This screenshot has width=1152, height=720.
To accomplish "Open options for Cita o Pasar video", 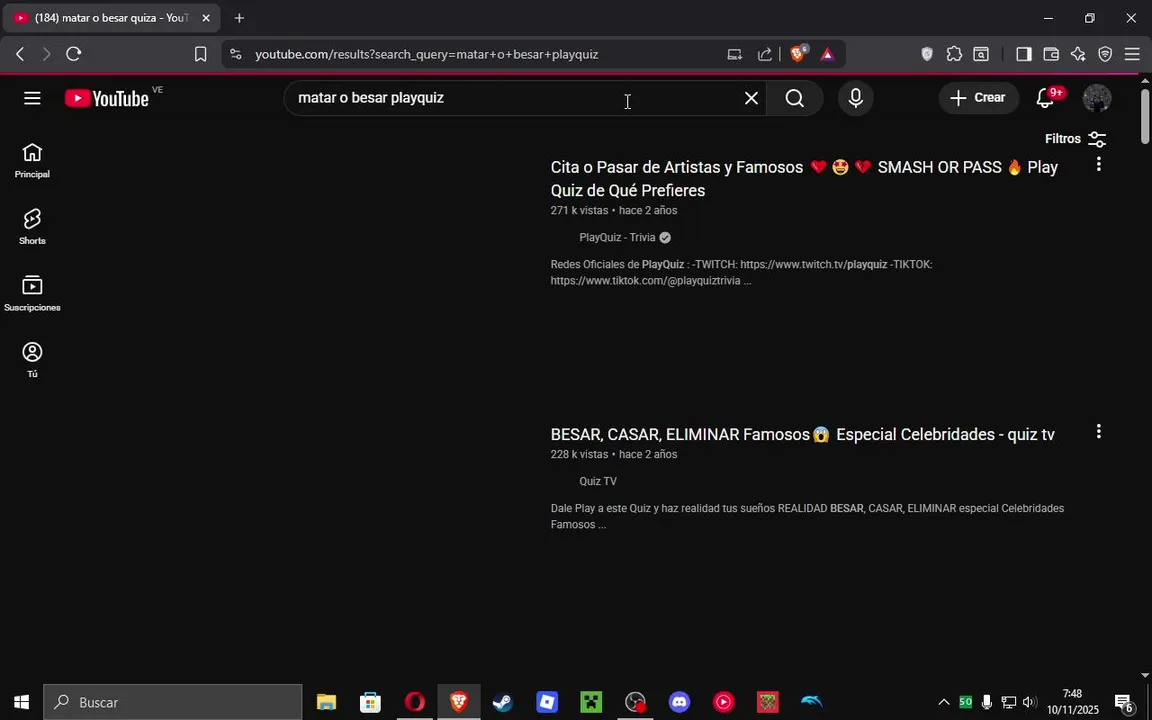I will coord(1098,165).
